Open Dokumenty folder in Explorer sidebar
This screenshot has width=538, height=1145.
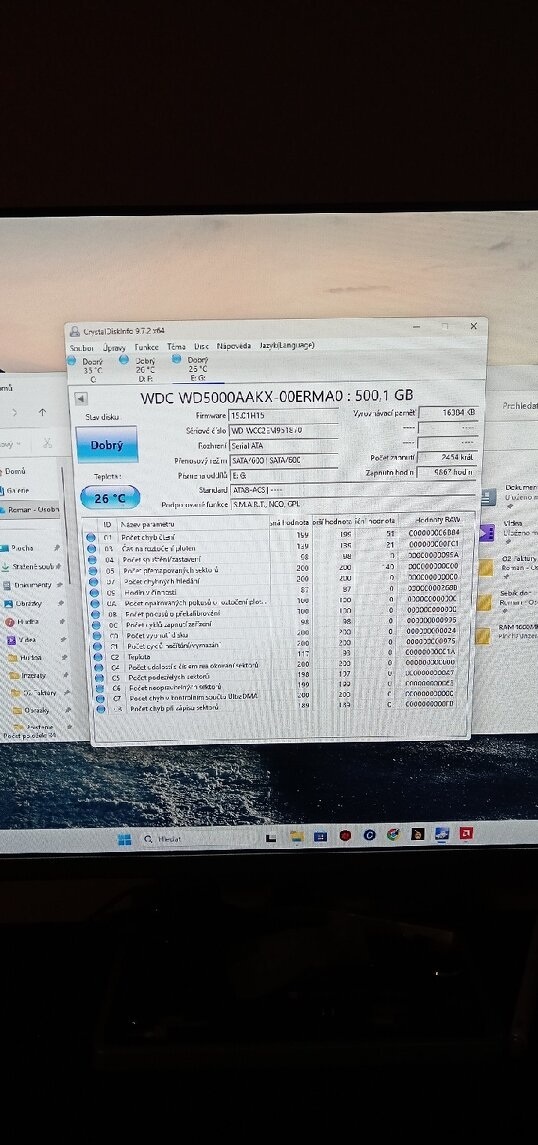coord(28,586)
